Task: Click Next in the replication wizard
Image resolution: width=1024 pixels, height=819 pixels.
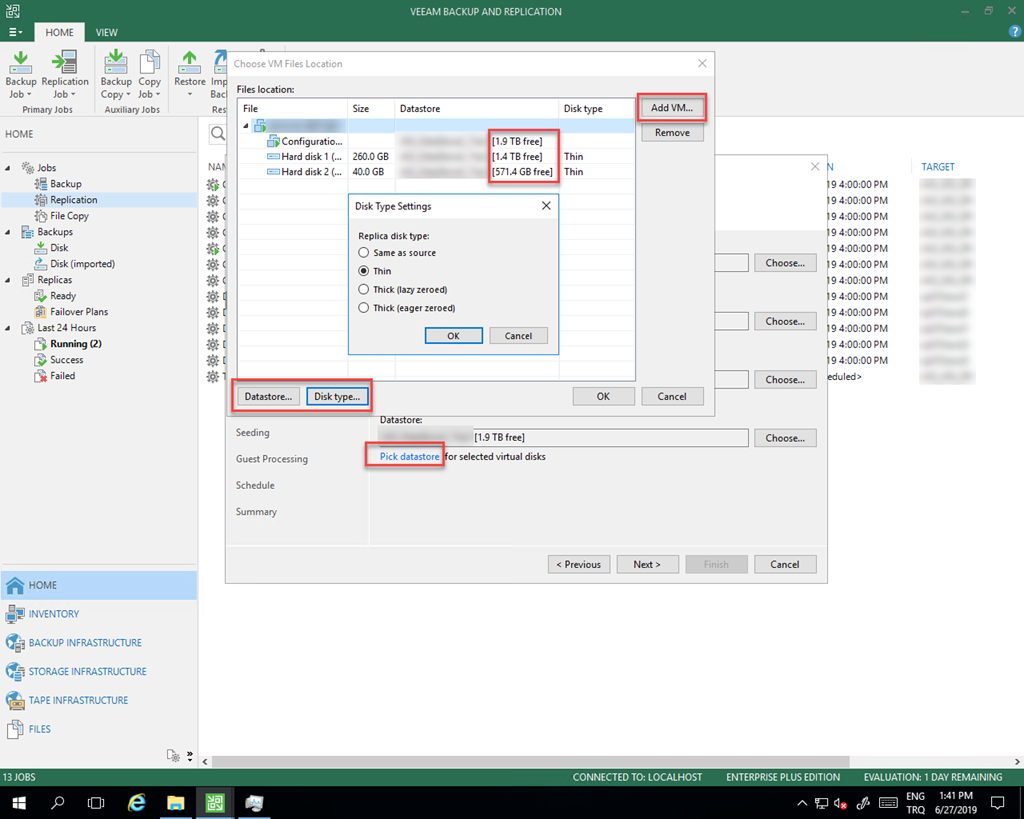Action: (647, 564)
